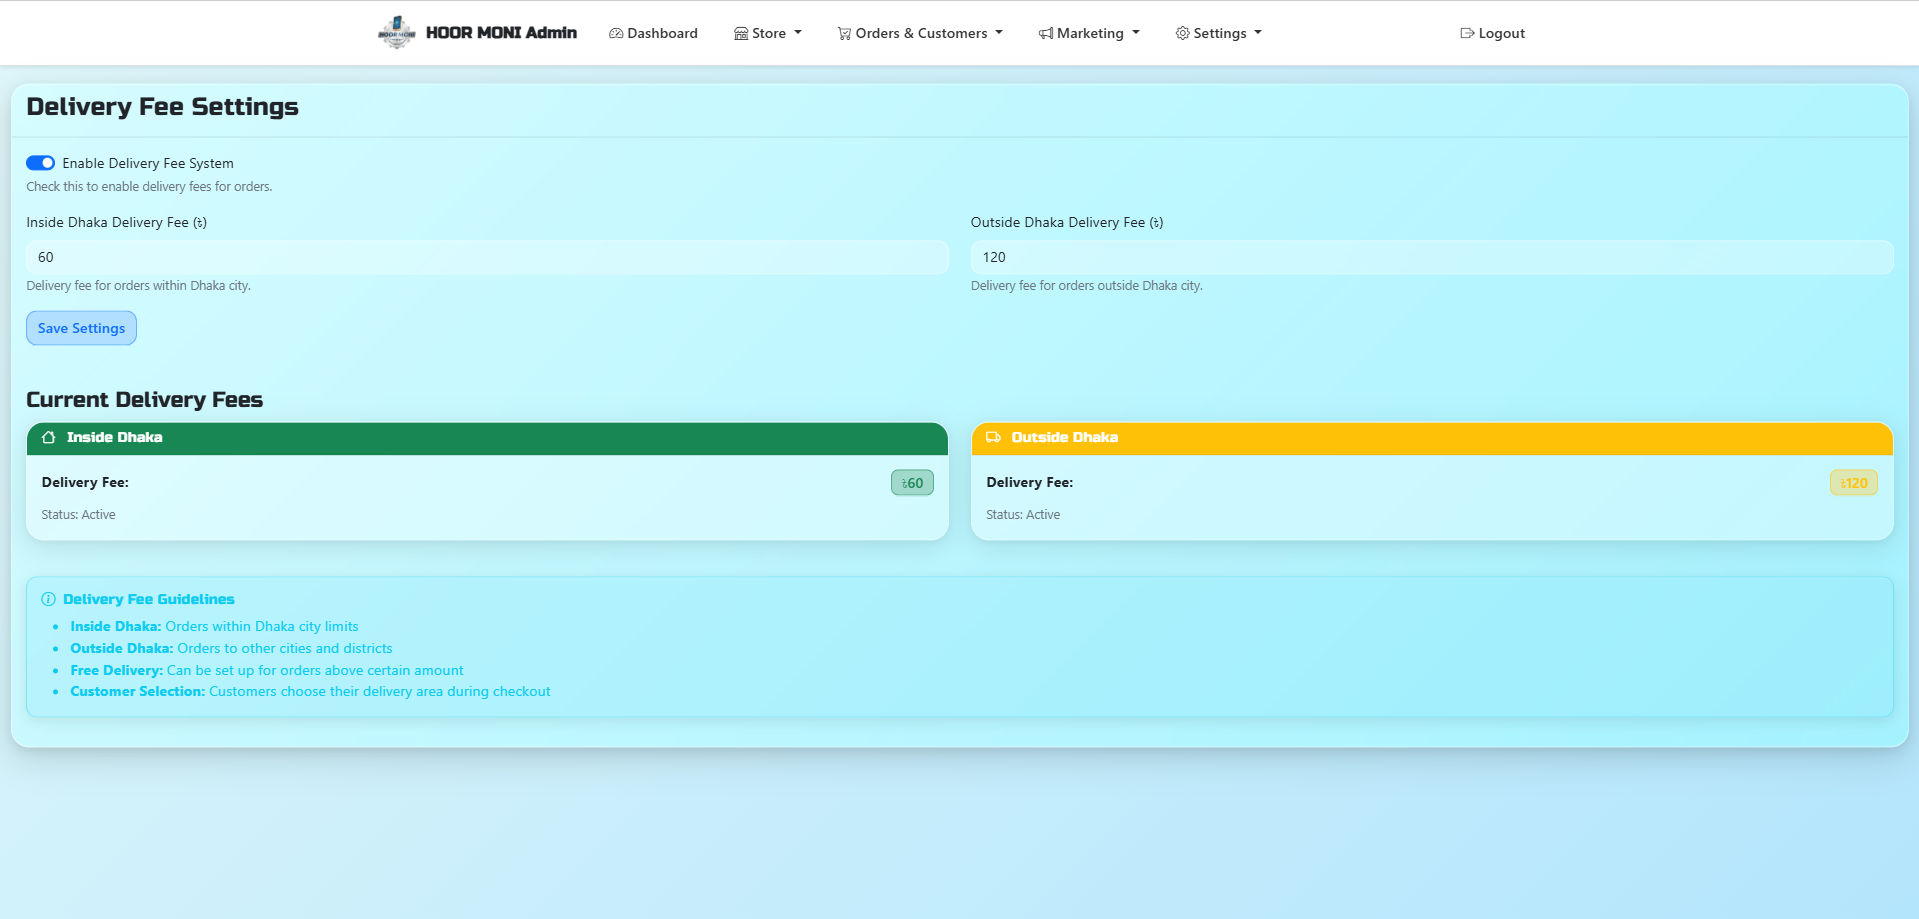Click the Dashboard speedometer icon
The height and width of the screenshot is (919, 1919).
(616, 33)
